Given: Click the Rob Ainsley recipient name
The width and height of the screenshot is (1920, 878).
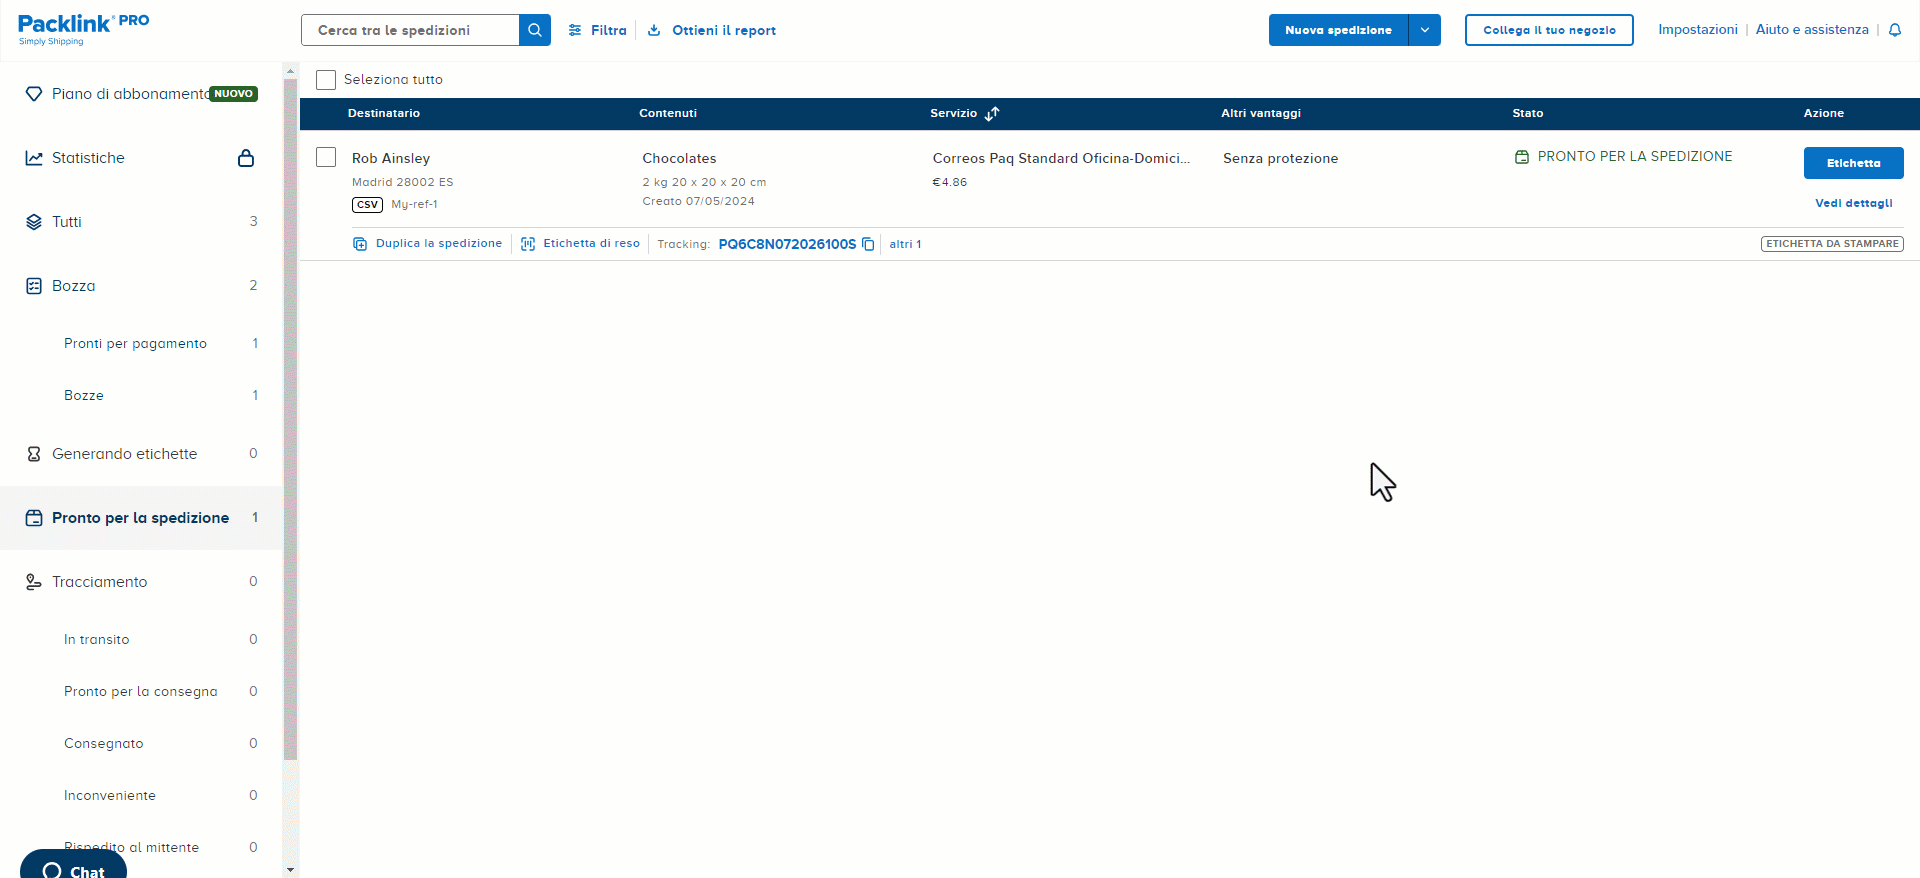Looking at the screenshot, I should pos(391,158).
